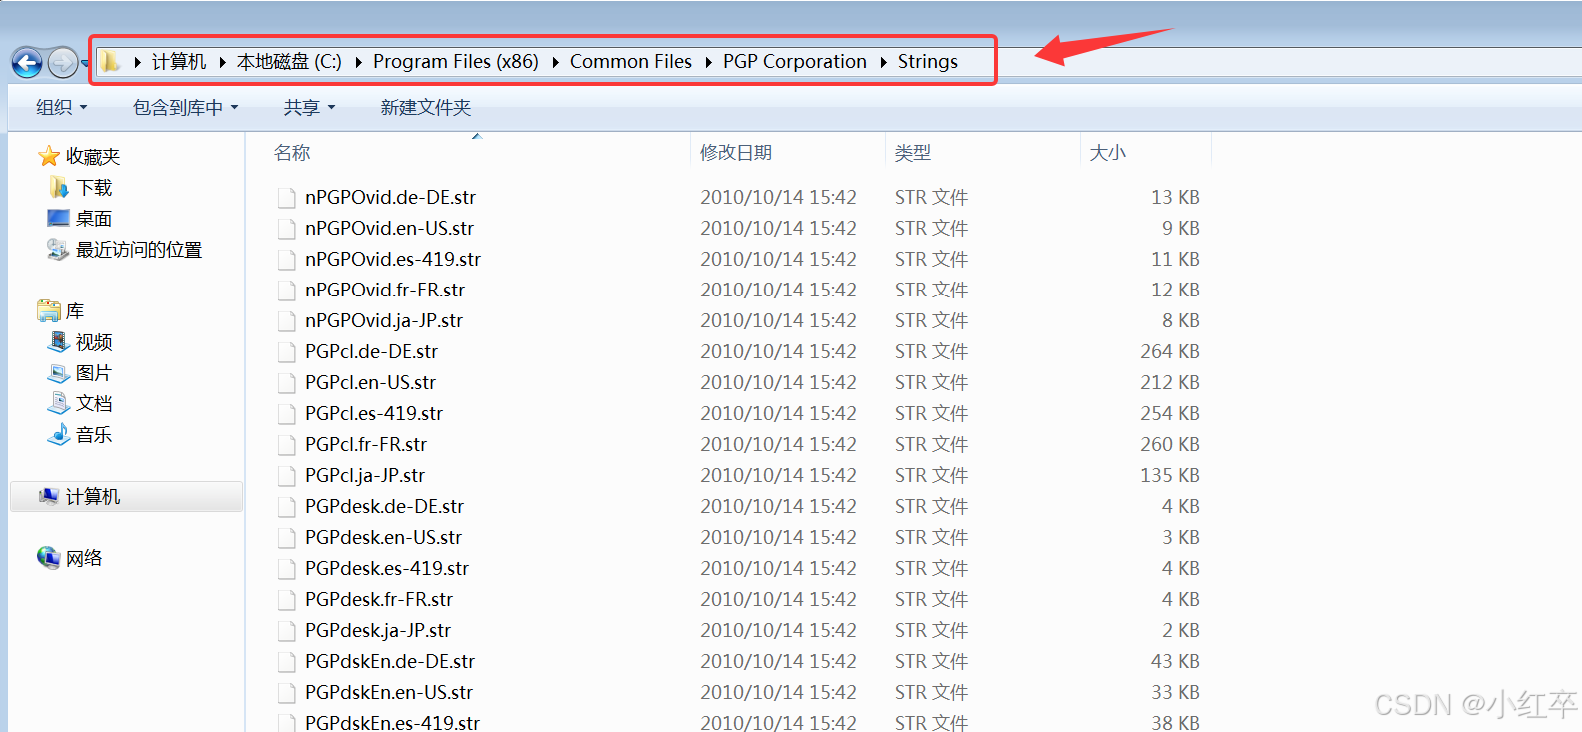The image size is (1582, 732).
Task: Click the file icon of nPGPOvid.ja-JP.str
Action: [x=287, y=321]
